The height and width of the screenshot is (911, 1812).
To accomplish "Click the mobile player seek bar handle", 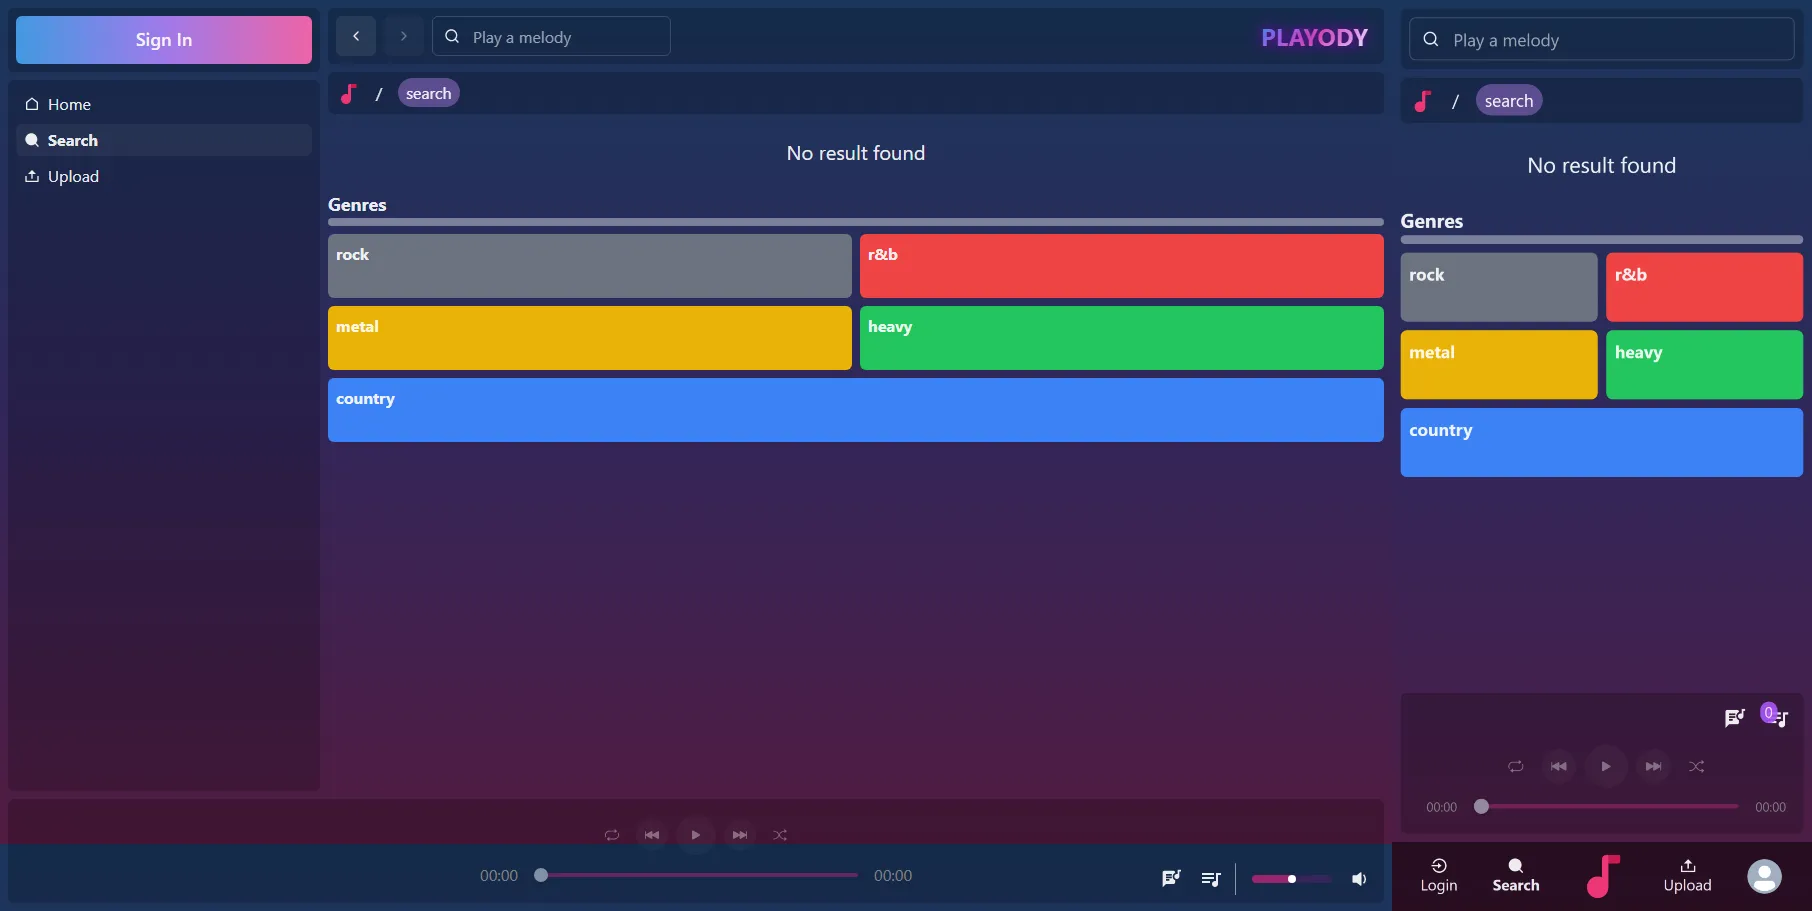I will (x=1482, y=806).
